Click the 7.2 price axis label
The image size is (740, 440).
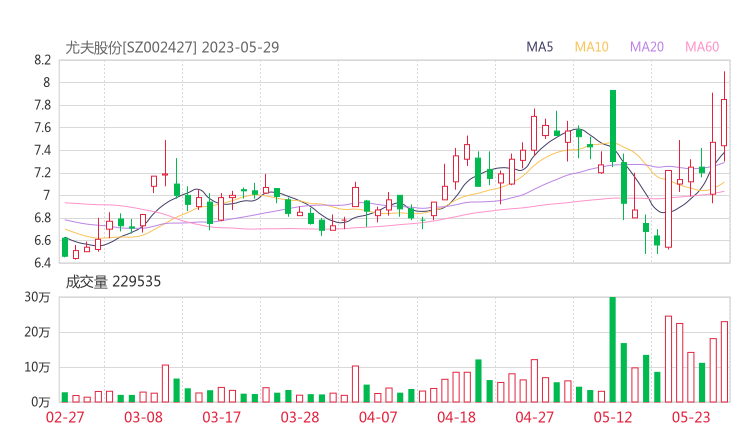(x=42, y=173)
